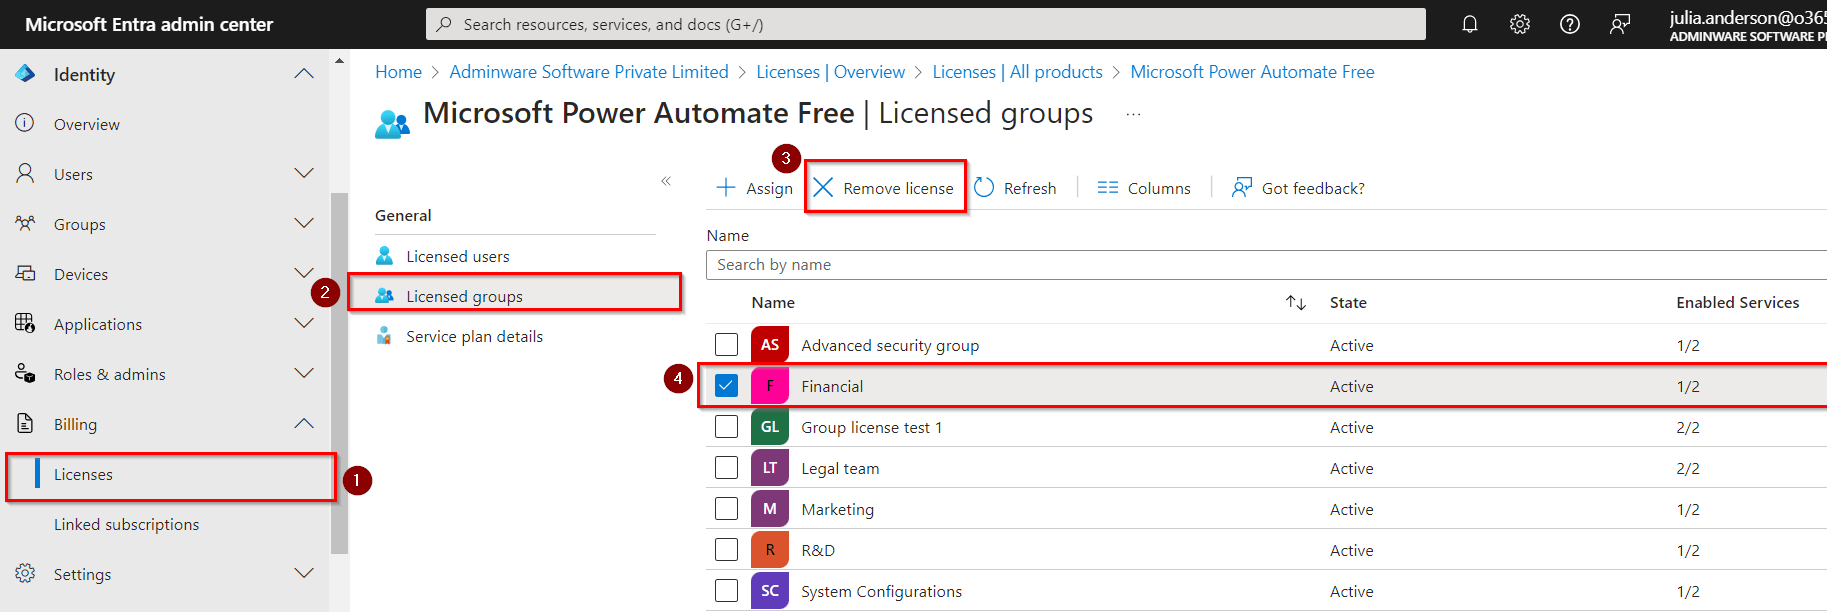Click the left navigation scrollbar
The width and height of the screenshot is (1827, 612).
click(339, 370)
